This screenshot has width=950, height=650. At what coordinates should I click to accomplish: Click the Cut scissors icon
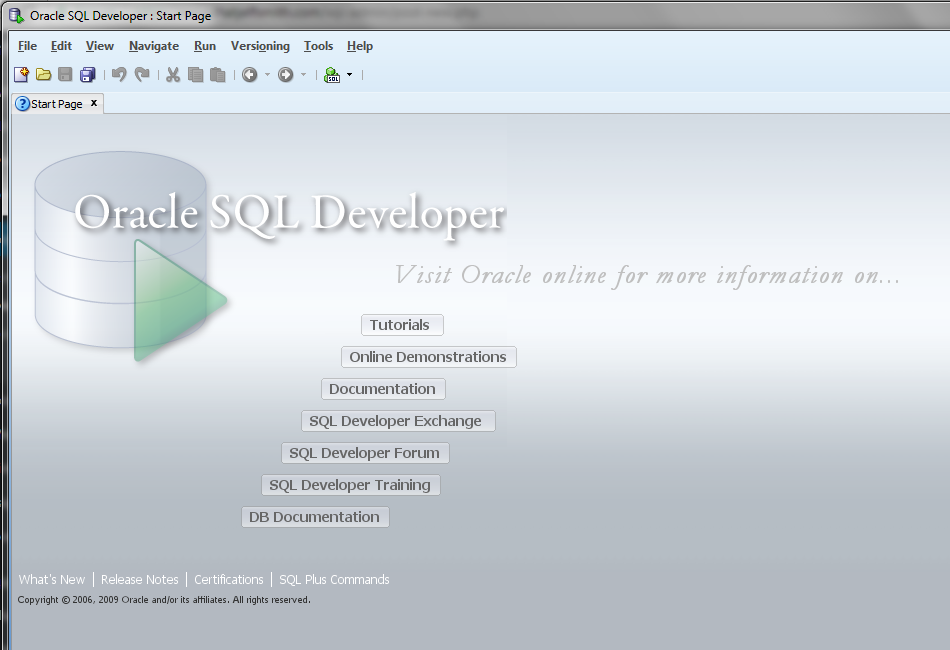(x=173, y=75)
